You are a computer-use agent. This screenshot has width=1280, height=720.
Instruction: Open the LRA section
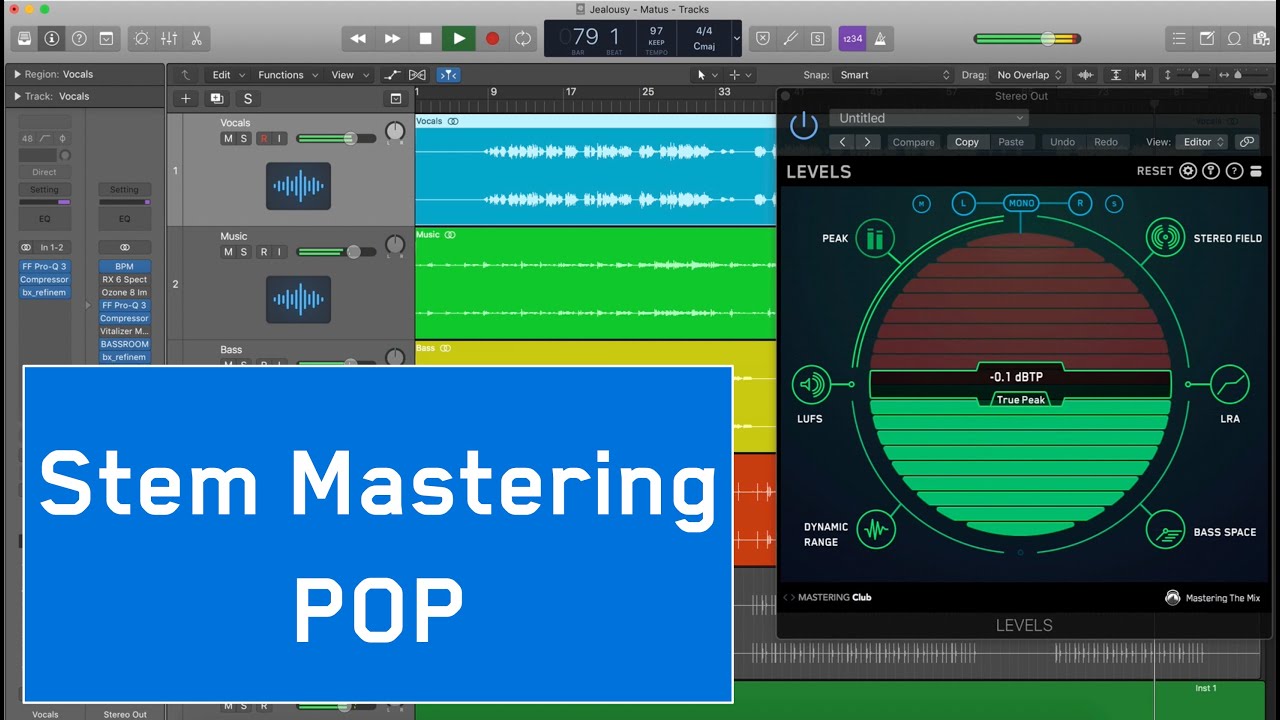(1230, 385)
